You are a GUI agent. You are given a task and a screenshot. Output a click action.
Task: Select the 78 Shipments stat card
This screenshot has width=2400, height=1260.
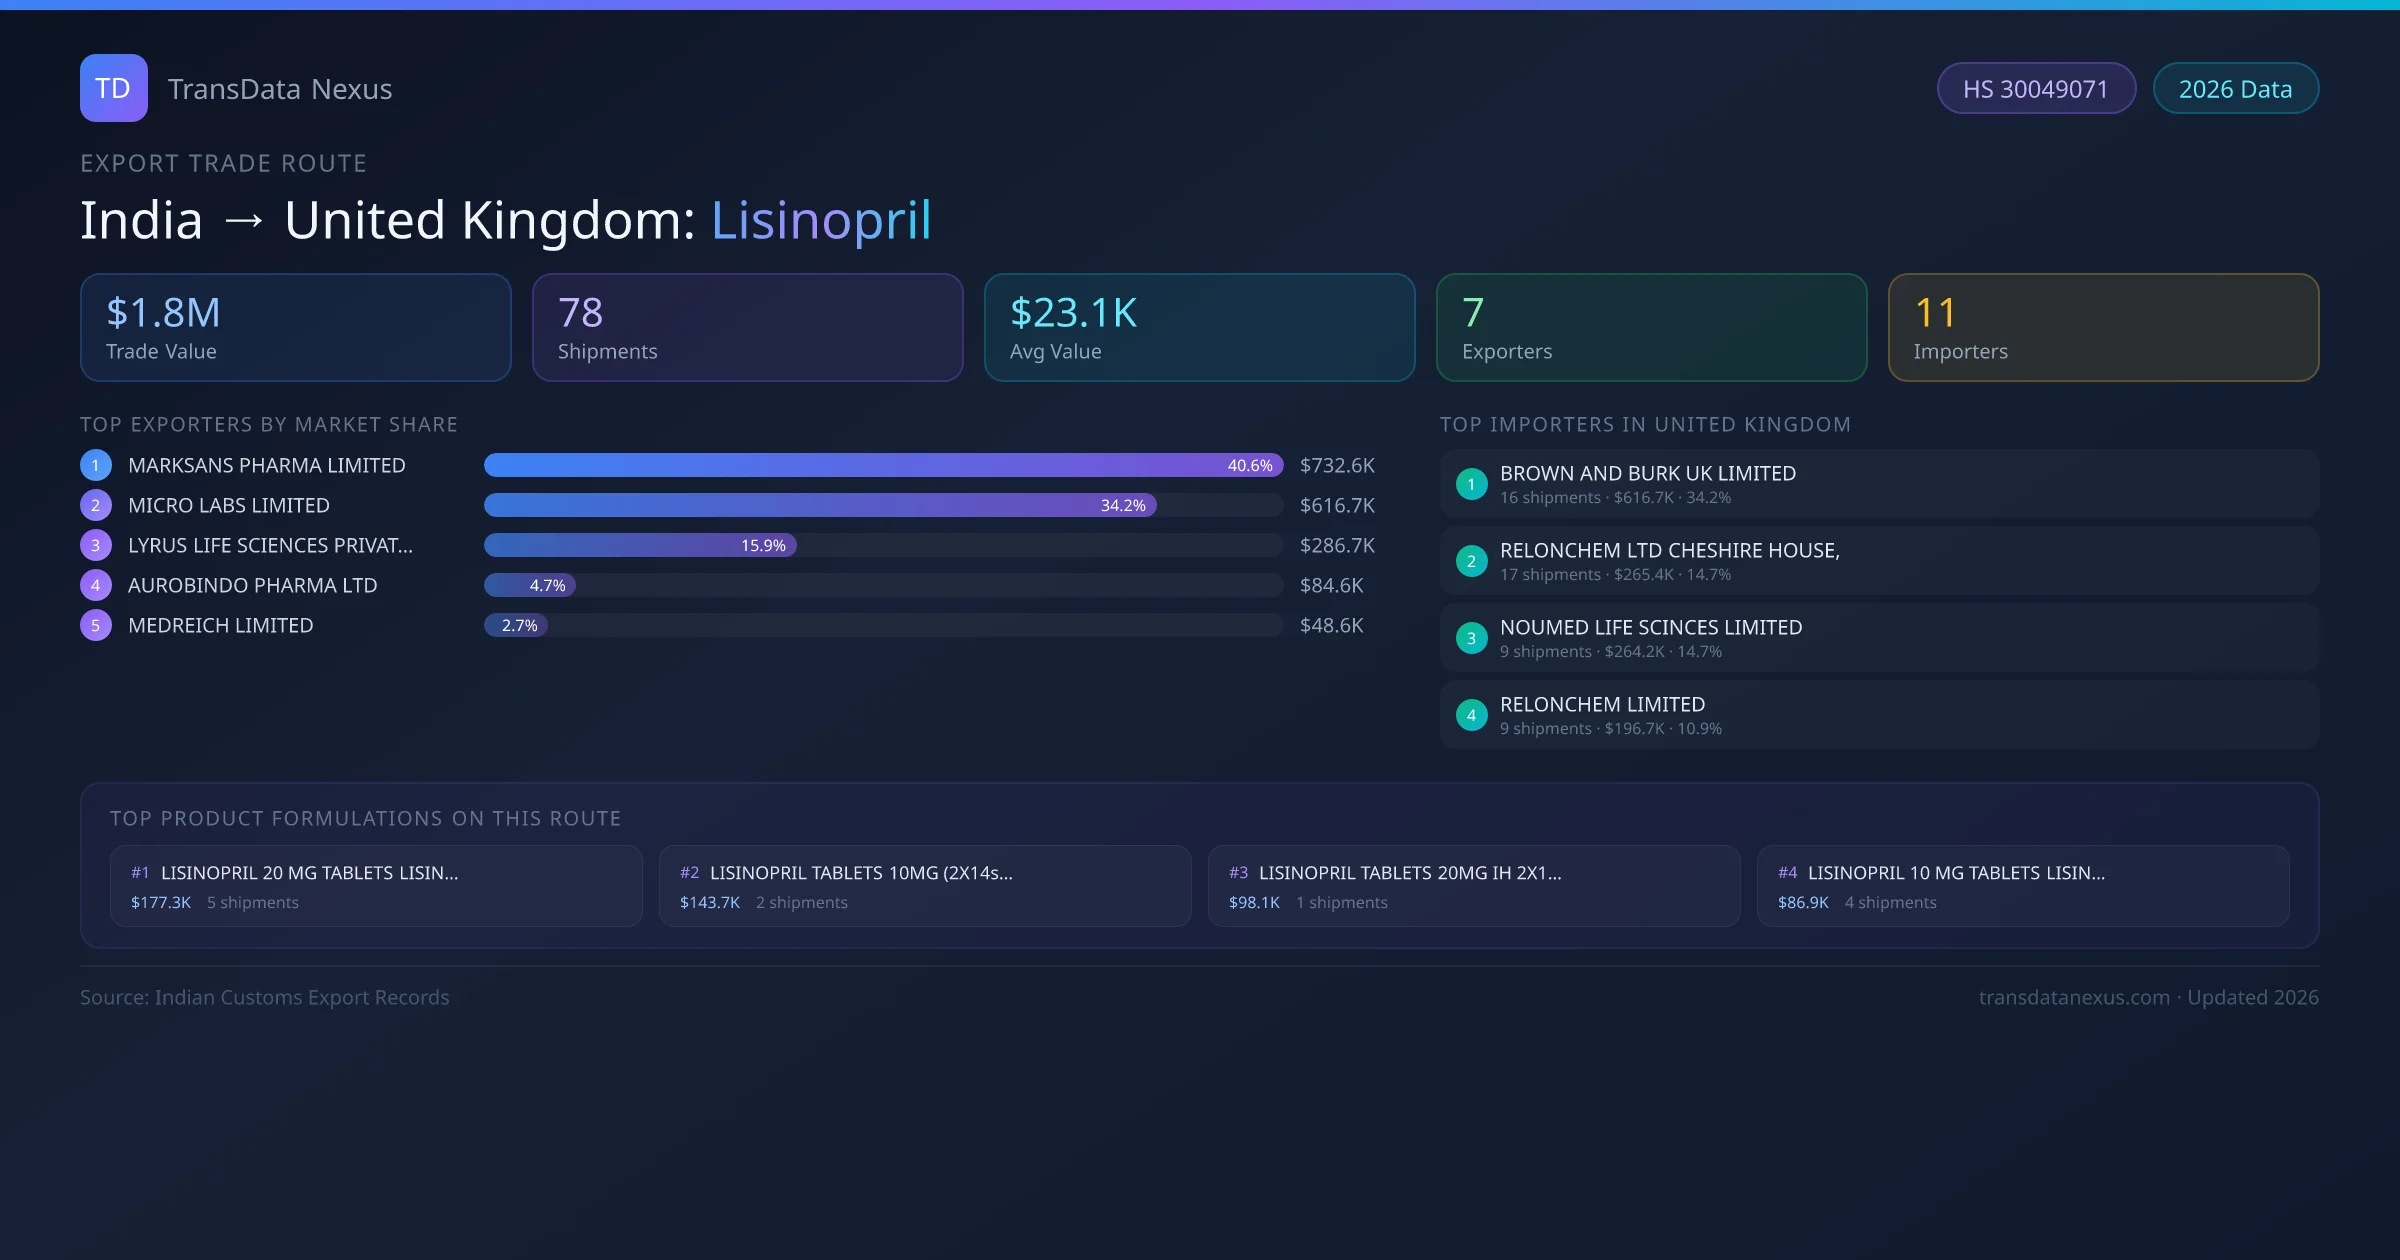click(x=747, y=327)
